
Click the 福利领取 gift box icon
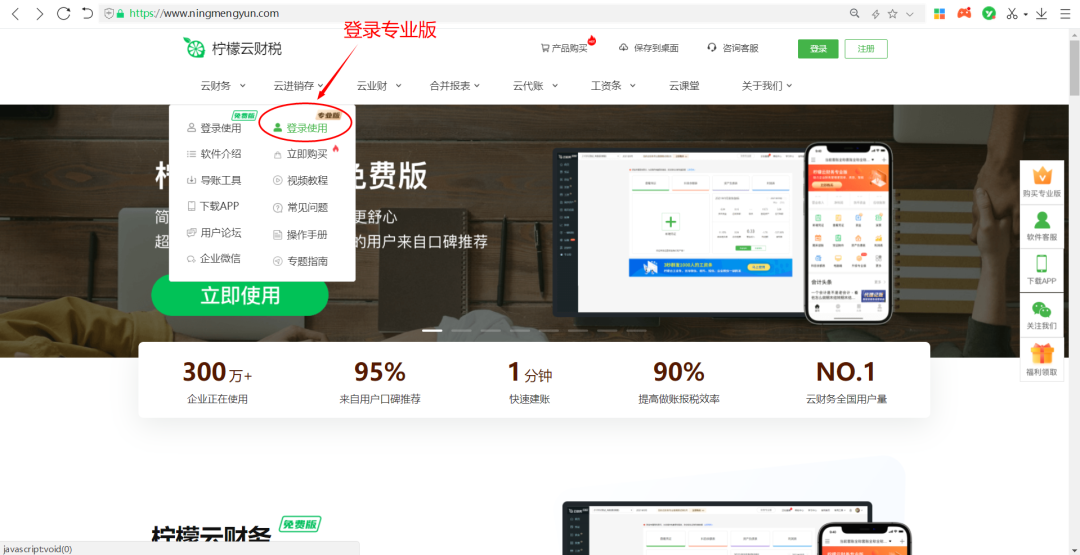coord(1042,353)
